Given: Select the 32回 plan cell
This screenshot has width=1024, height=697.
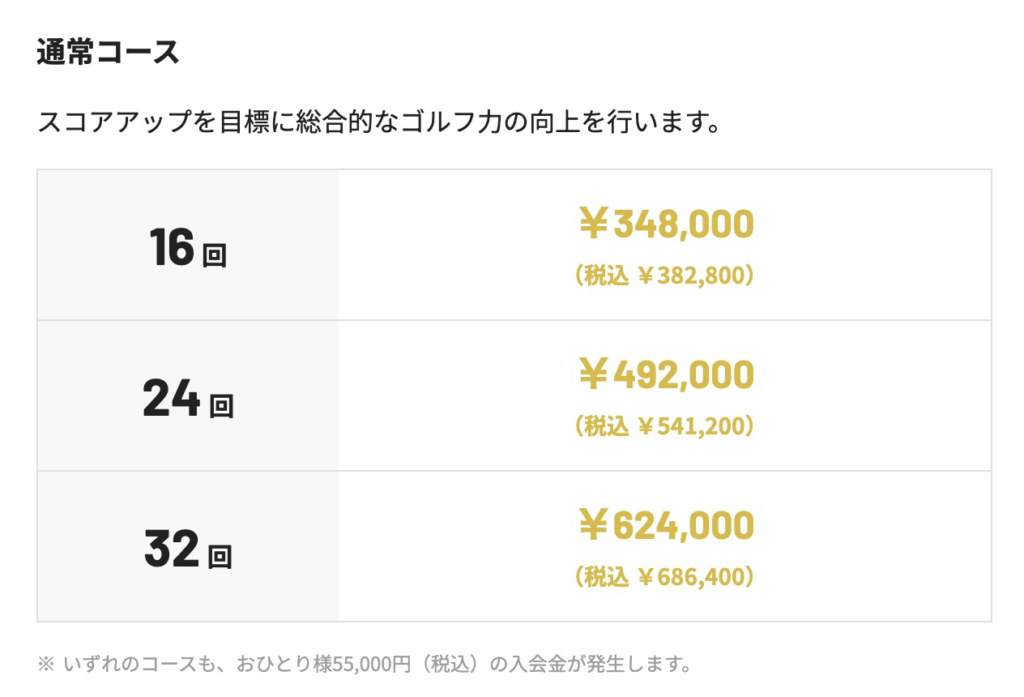Looking at the screenshot, I should [188, 548].
